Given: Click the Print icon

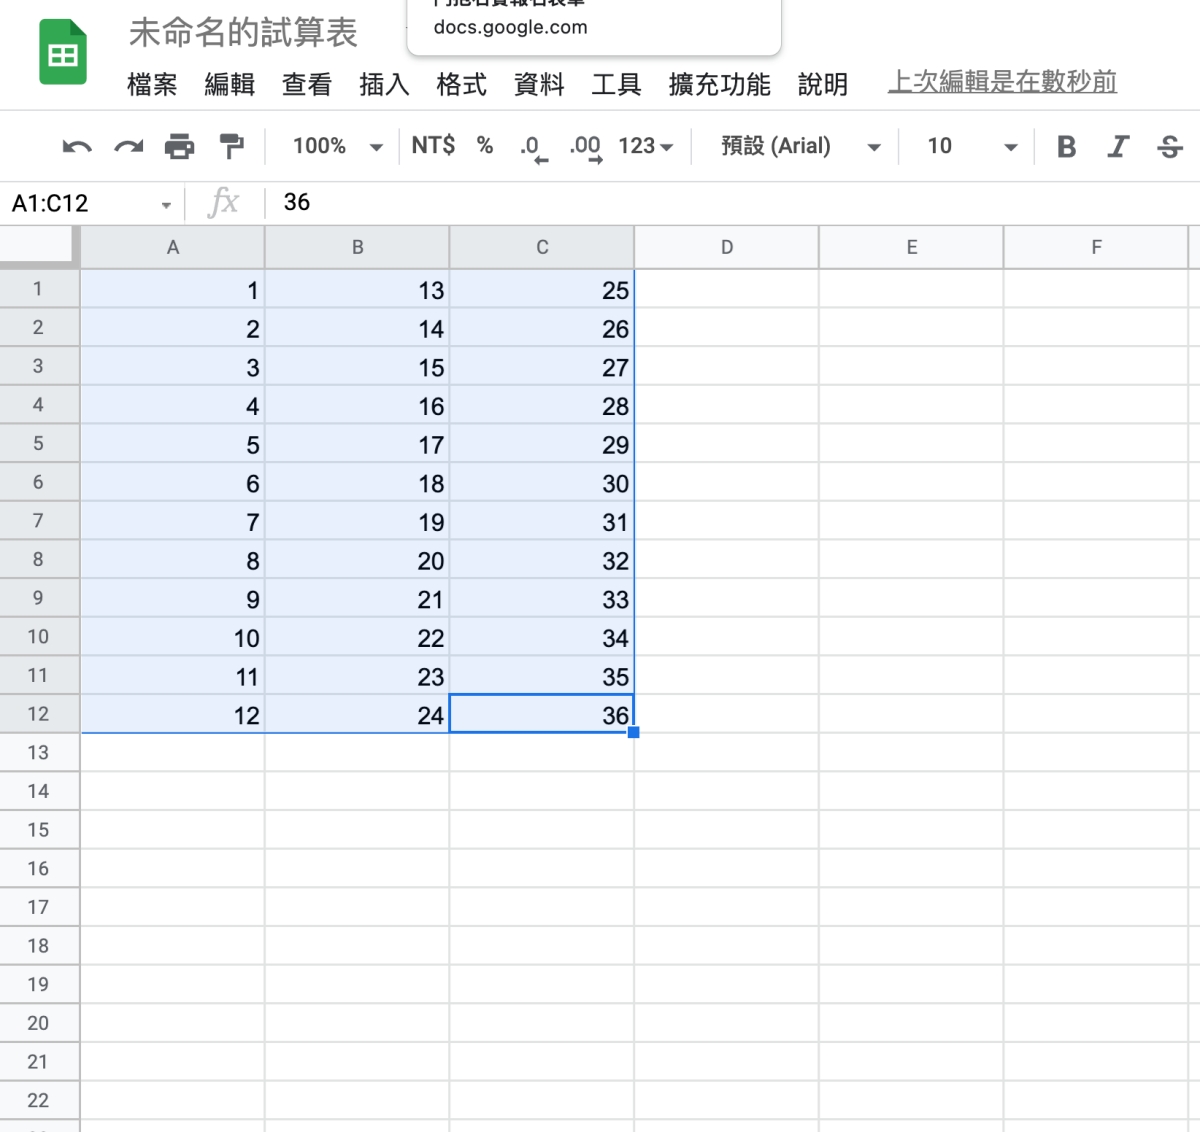Looking at the screenshot, I should pyautogui.click(x=179, y=147).
